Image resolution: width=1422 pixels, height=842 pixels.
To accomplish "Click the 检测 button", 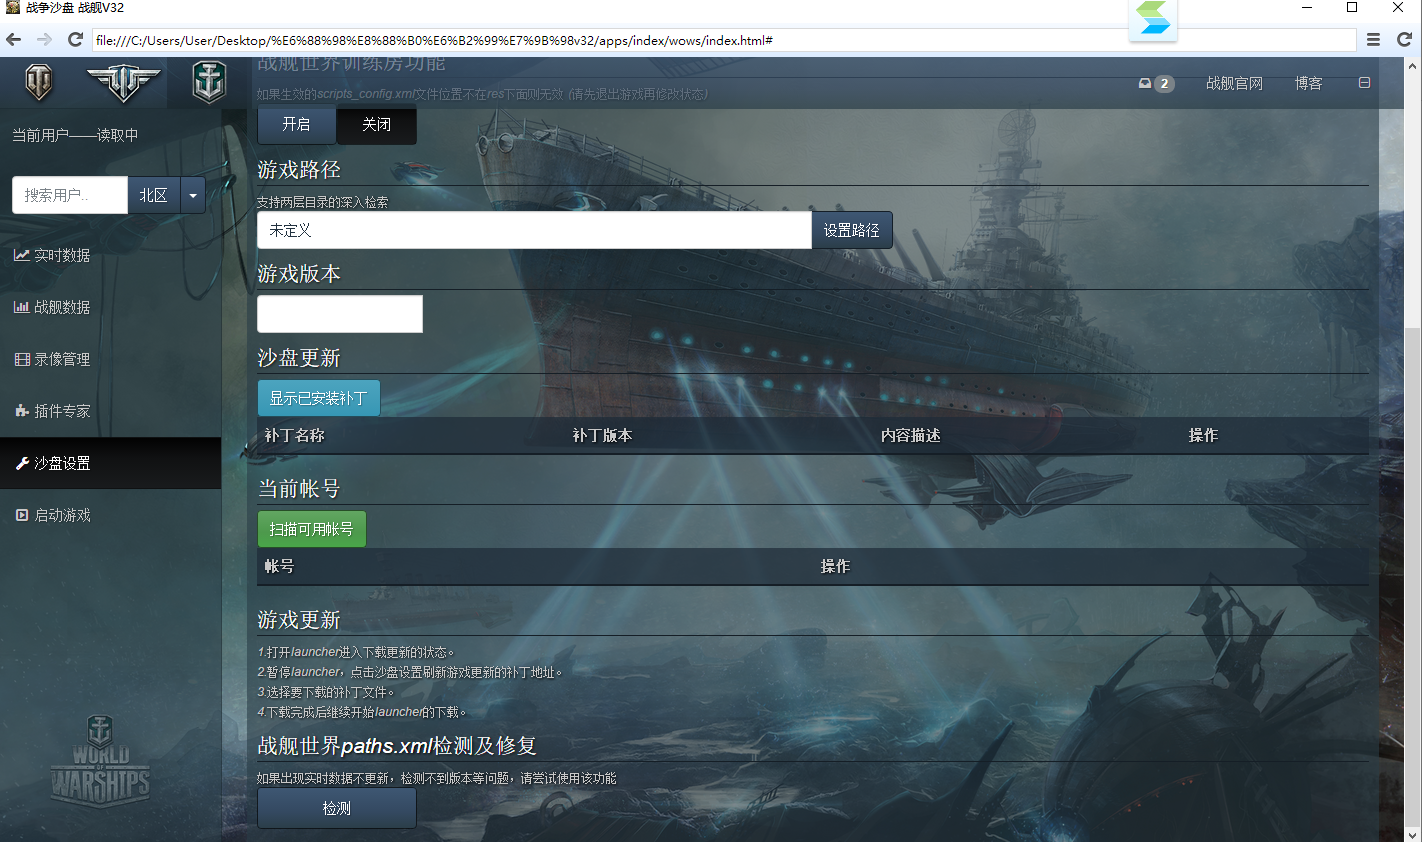I will pyautogui.click(x=337, y=808).
